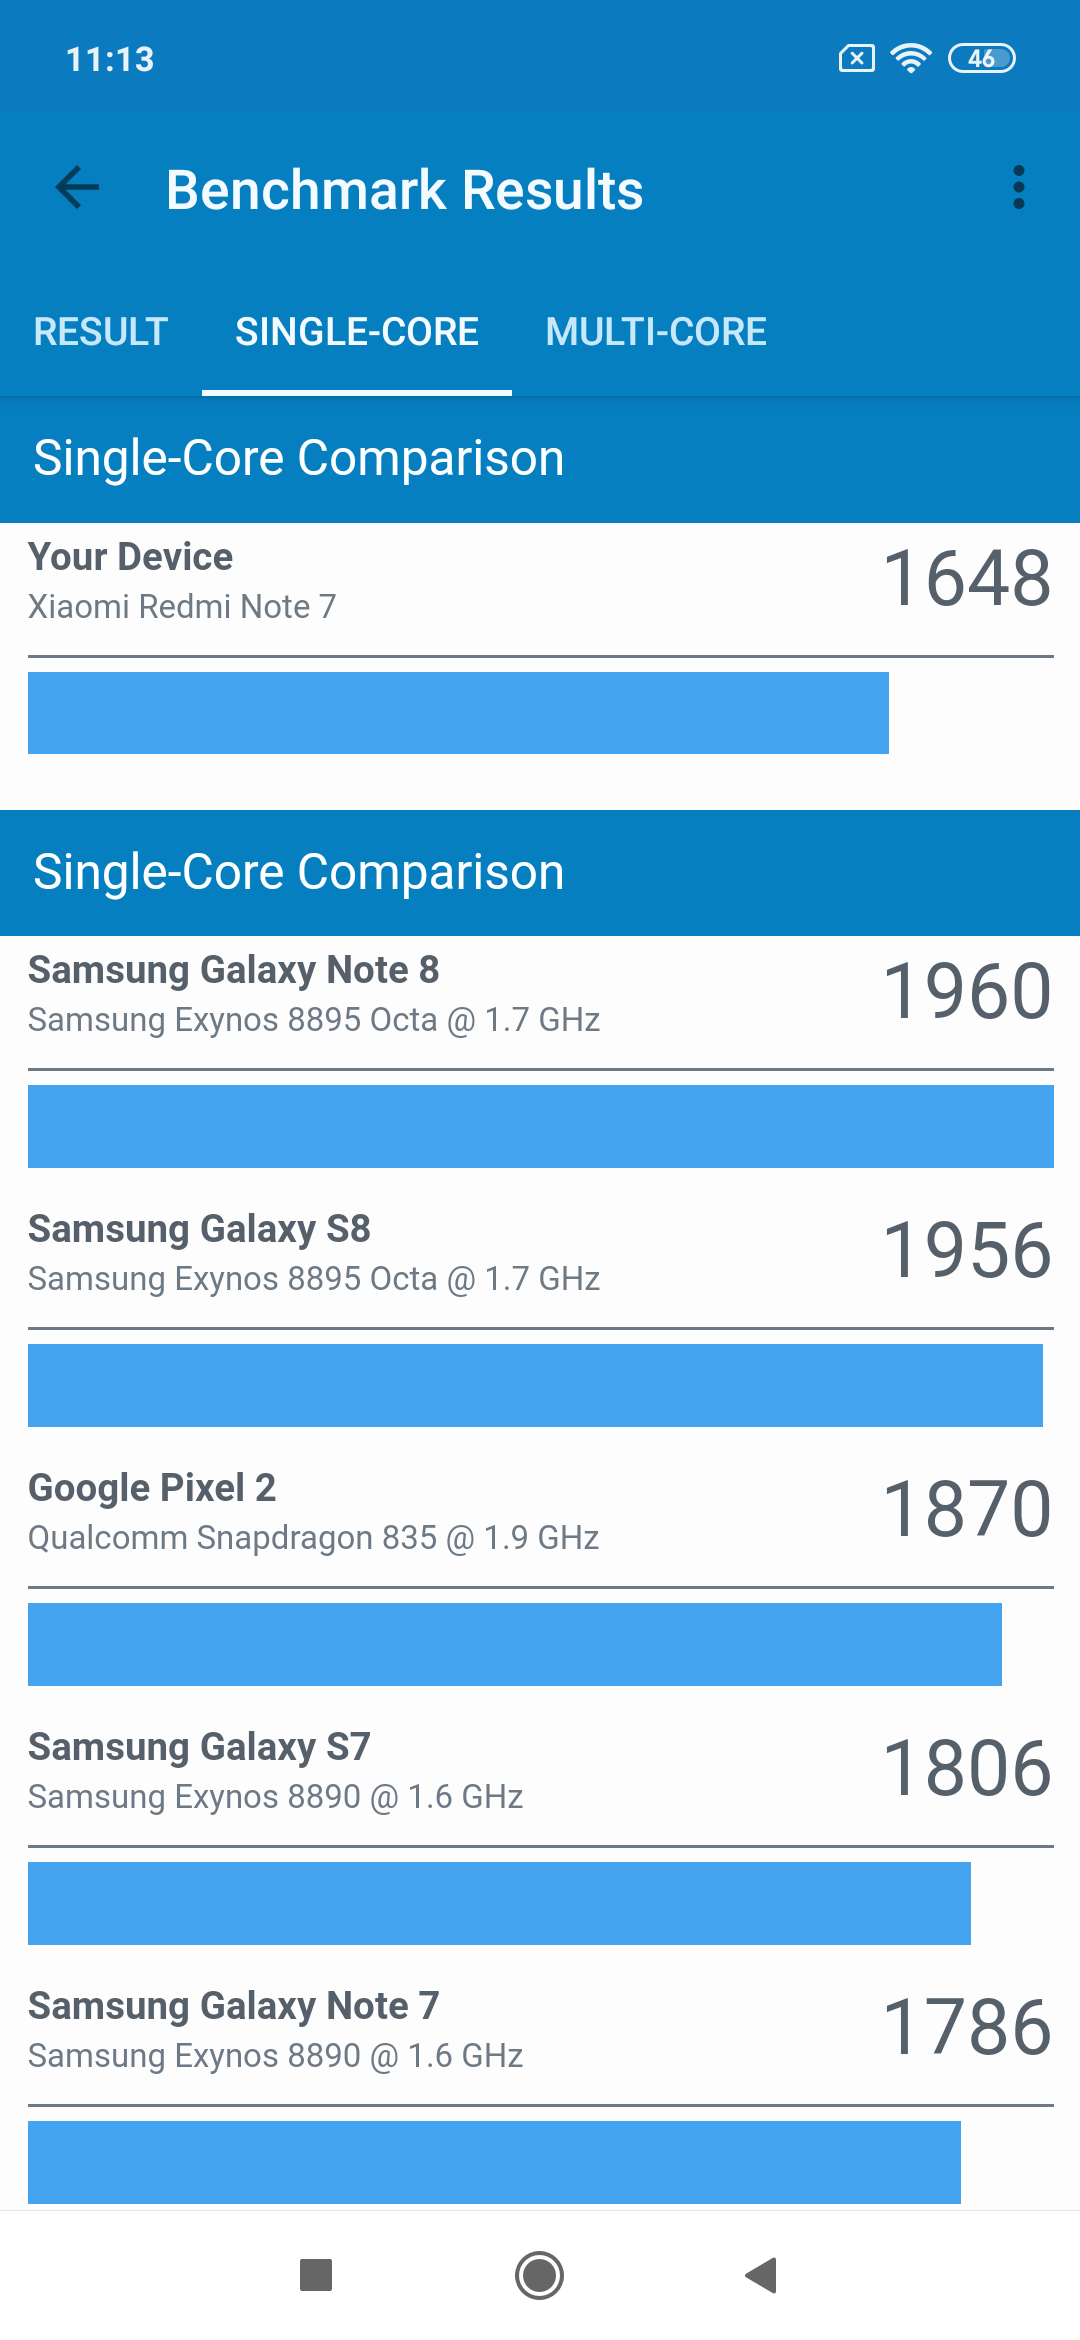Viewport: 1080px width, 2340px height.
Task: Tap the back arrow icon
Action: (x=77, y=187)
